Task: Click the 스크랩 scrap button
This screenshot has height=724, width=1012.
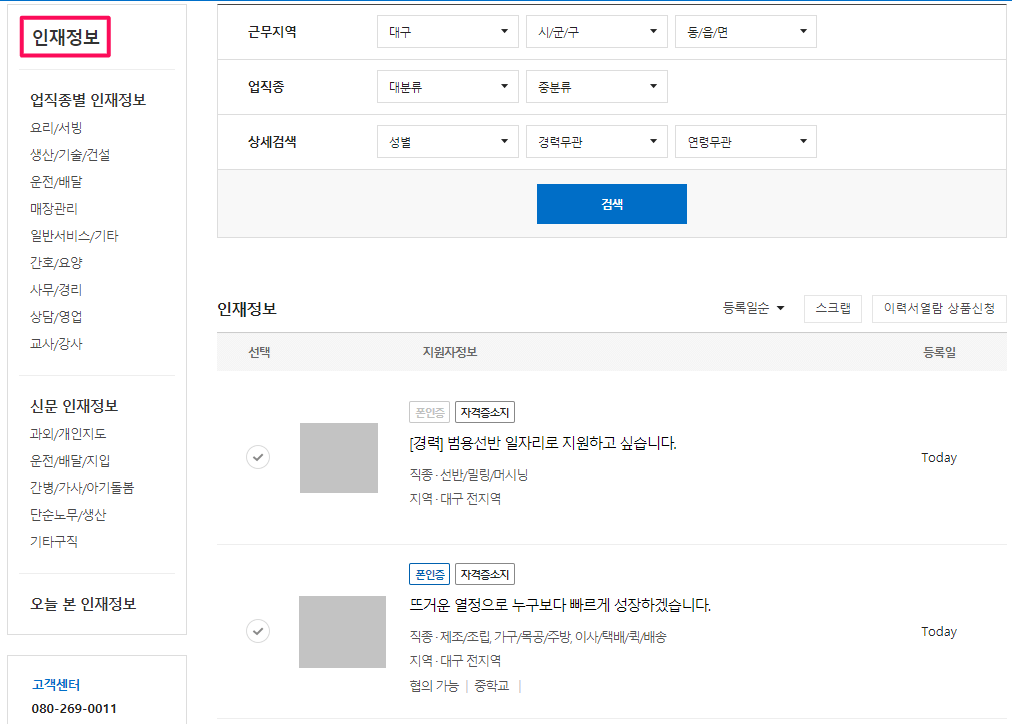Action: click(833, 308)
